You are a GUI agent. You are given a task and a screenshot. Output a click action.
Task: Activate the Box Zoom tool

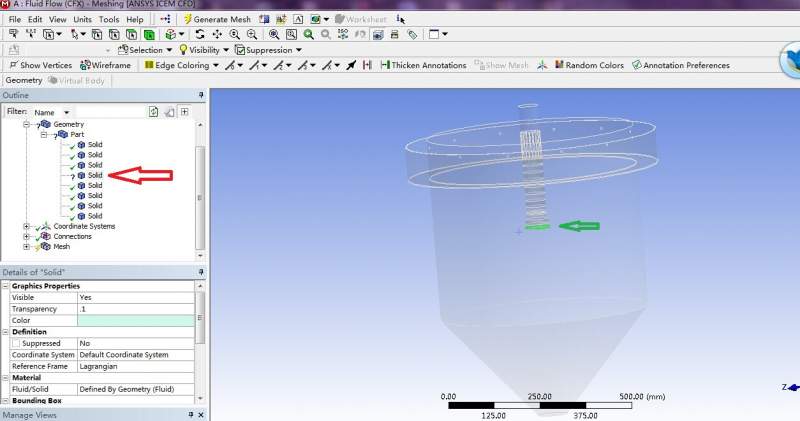252,34
